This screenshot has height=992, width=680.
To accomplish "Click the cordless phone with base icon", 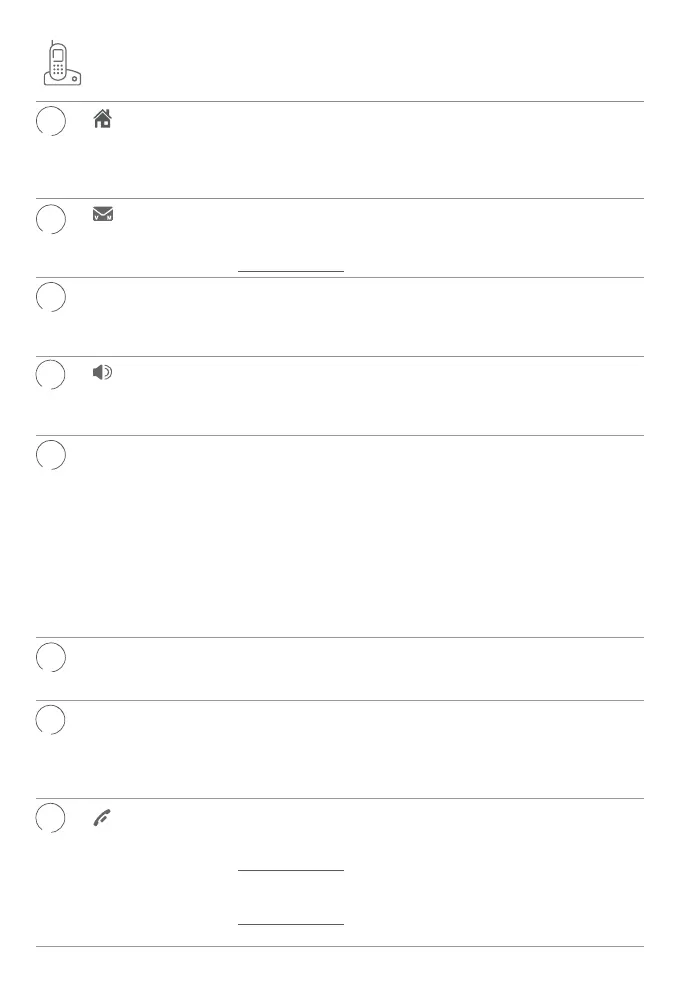I will point(62,63).
